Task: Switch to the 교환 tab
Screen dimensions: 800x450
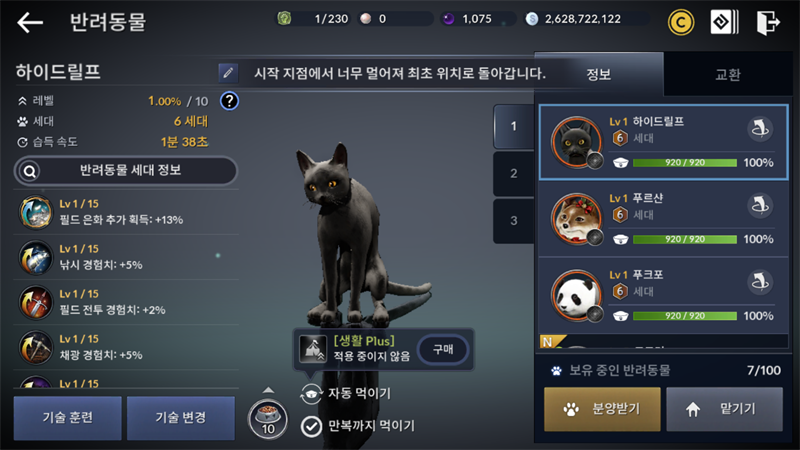Action: click(x=728, y=74)
